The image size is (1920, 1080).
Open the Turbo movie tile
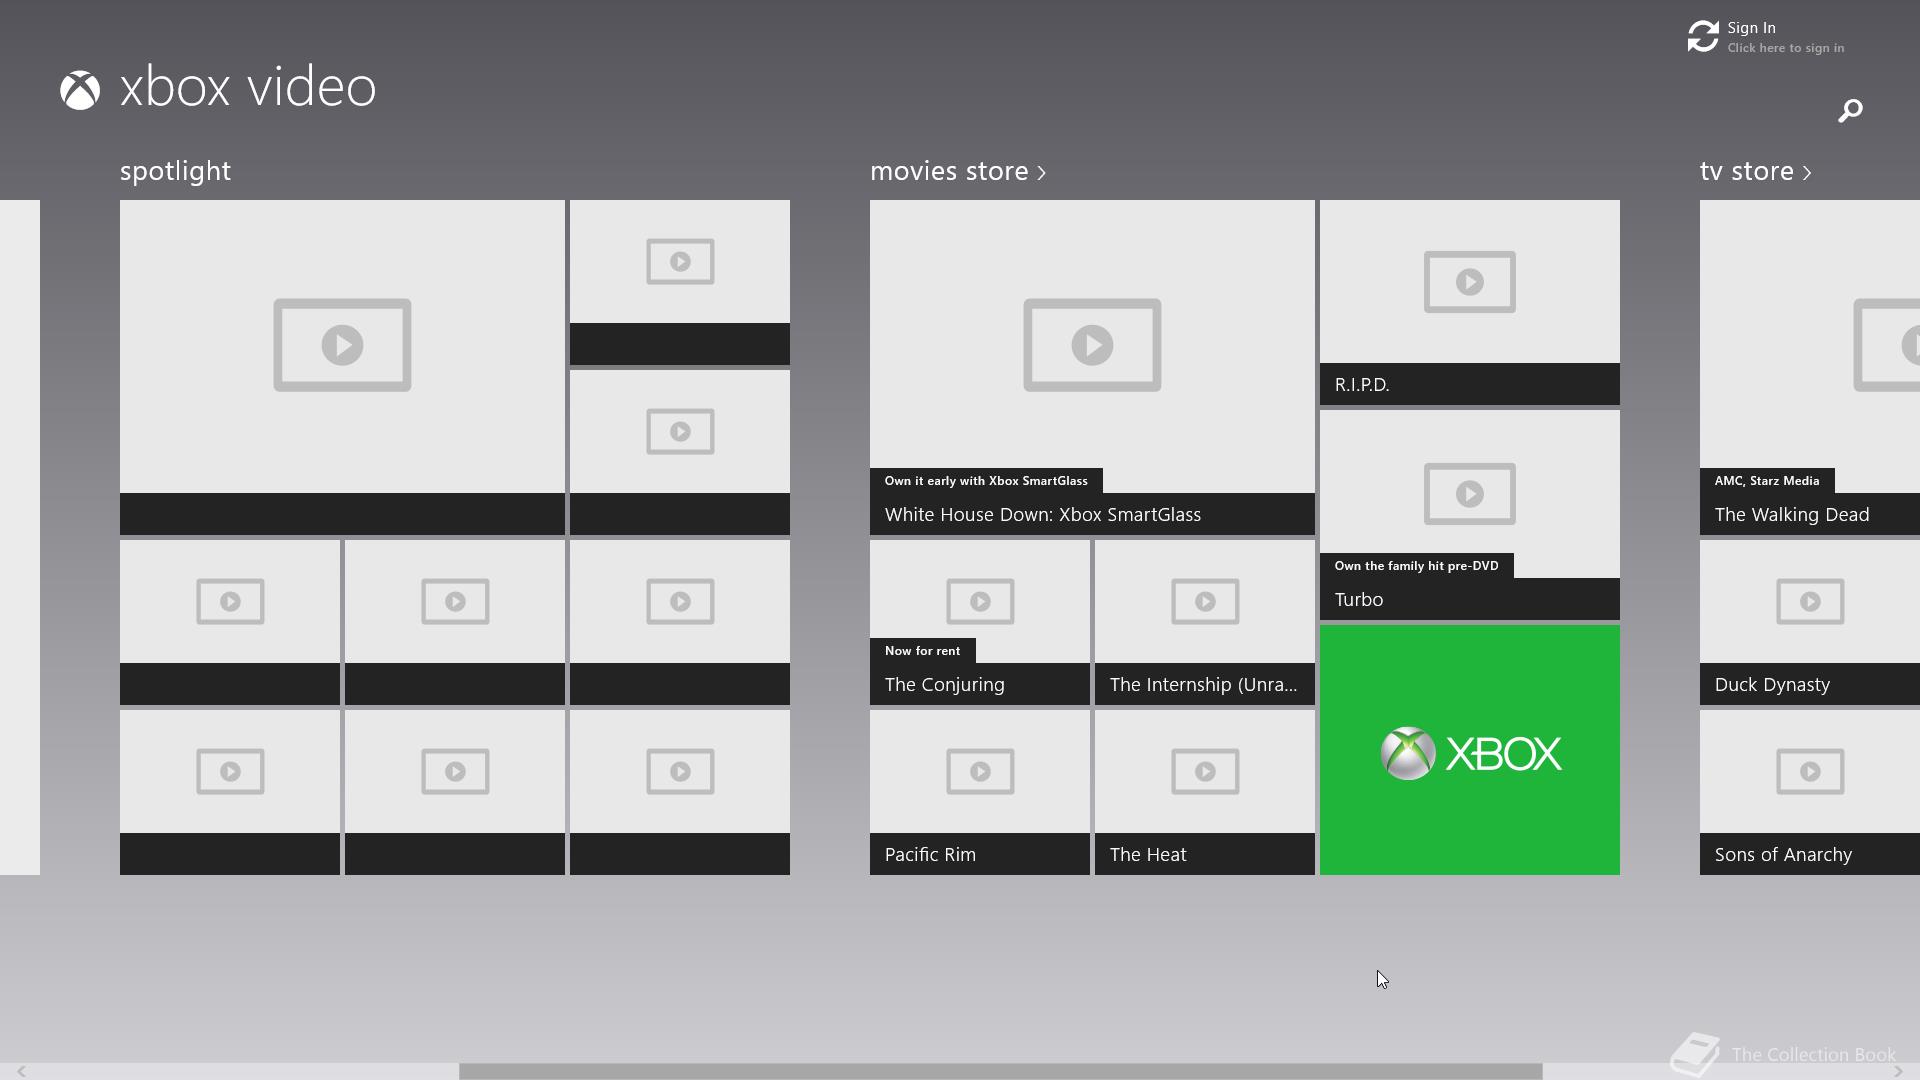click(x=1470, y=515)
